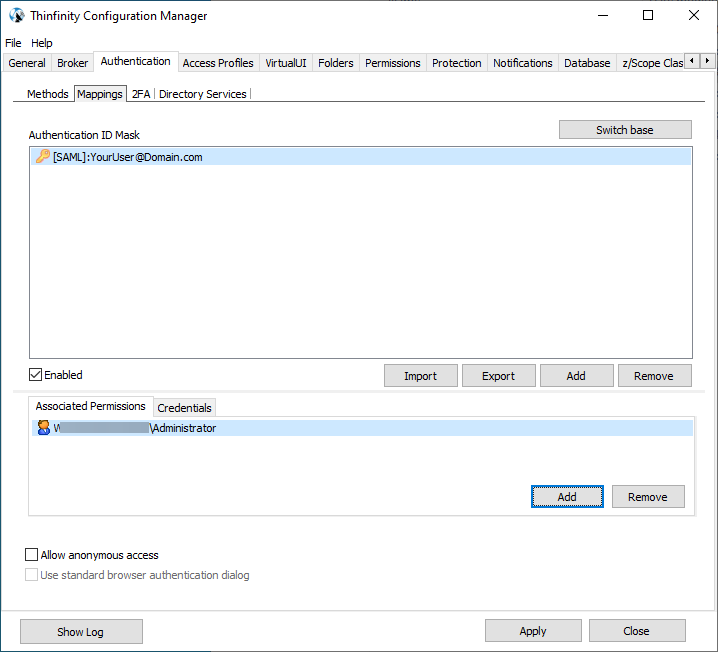Open the z/Scope Classic tab
This screenshot has height=652, width=718.
tap(652, 63)
